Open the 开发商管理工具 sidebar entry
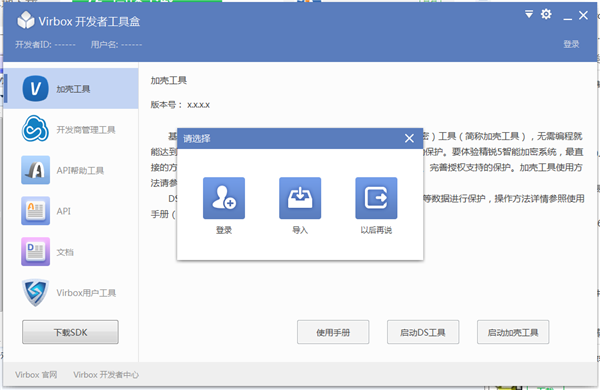This screenshot has height=390, width=600. (x=86, y=130)
